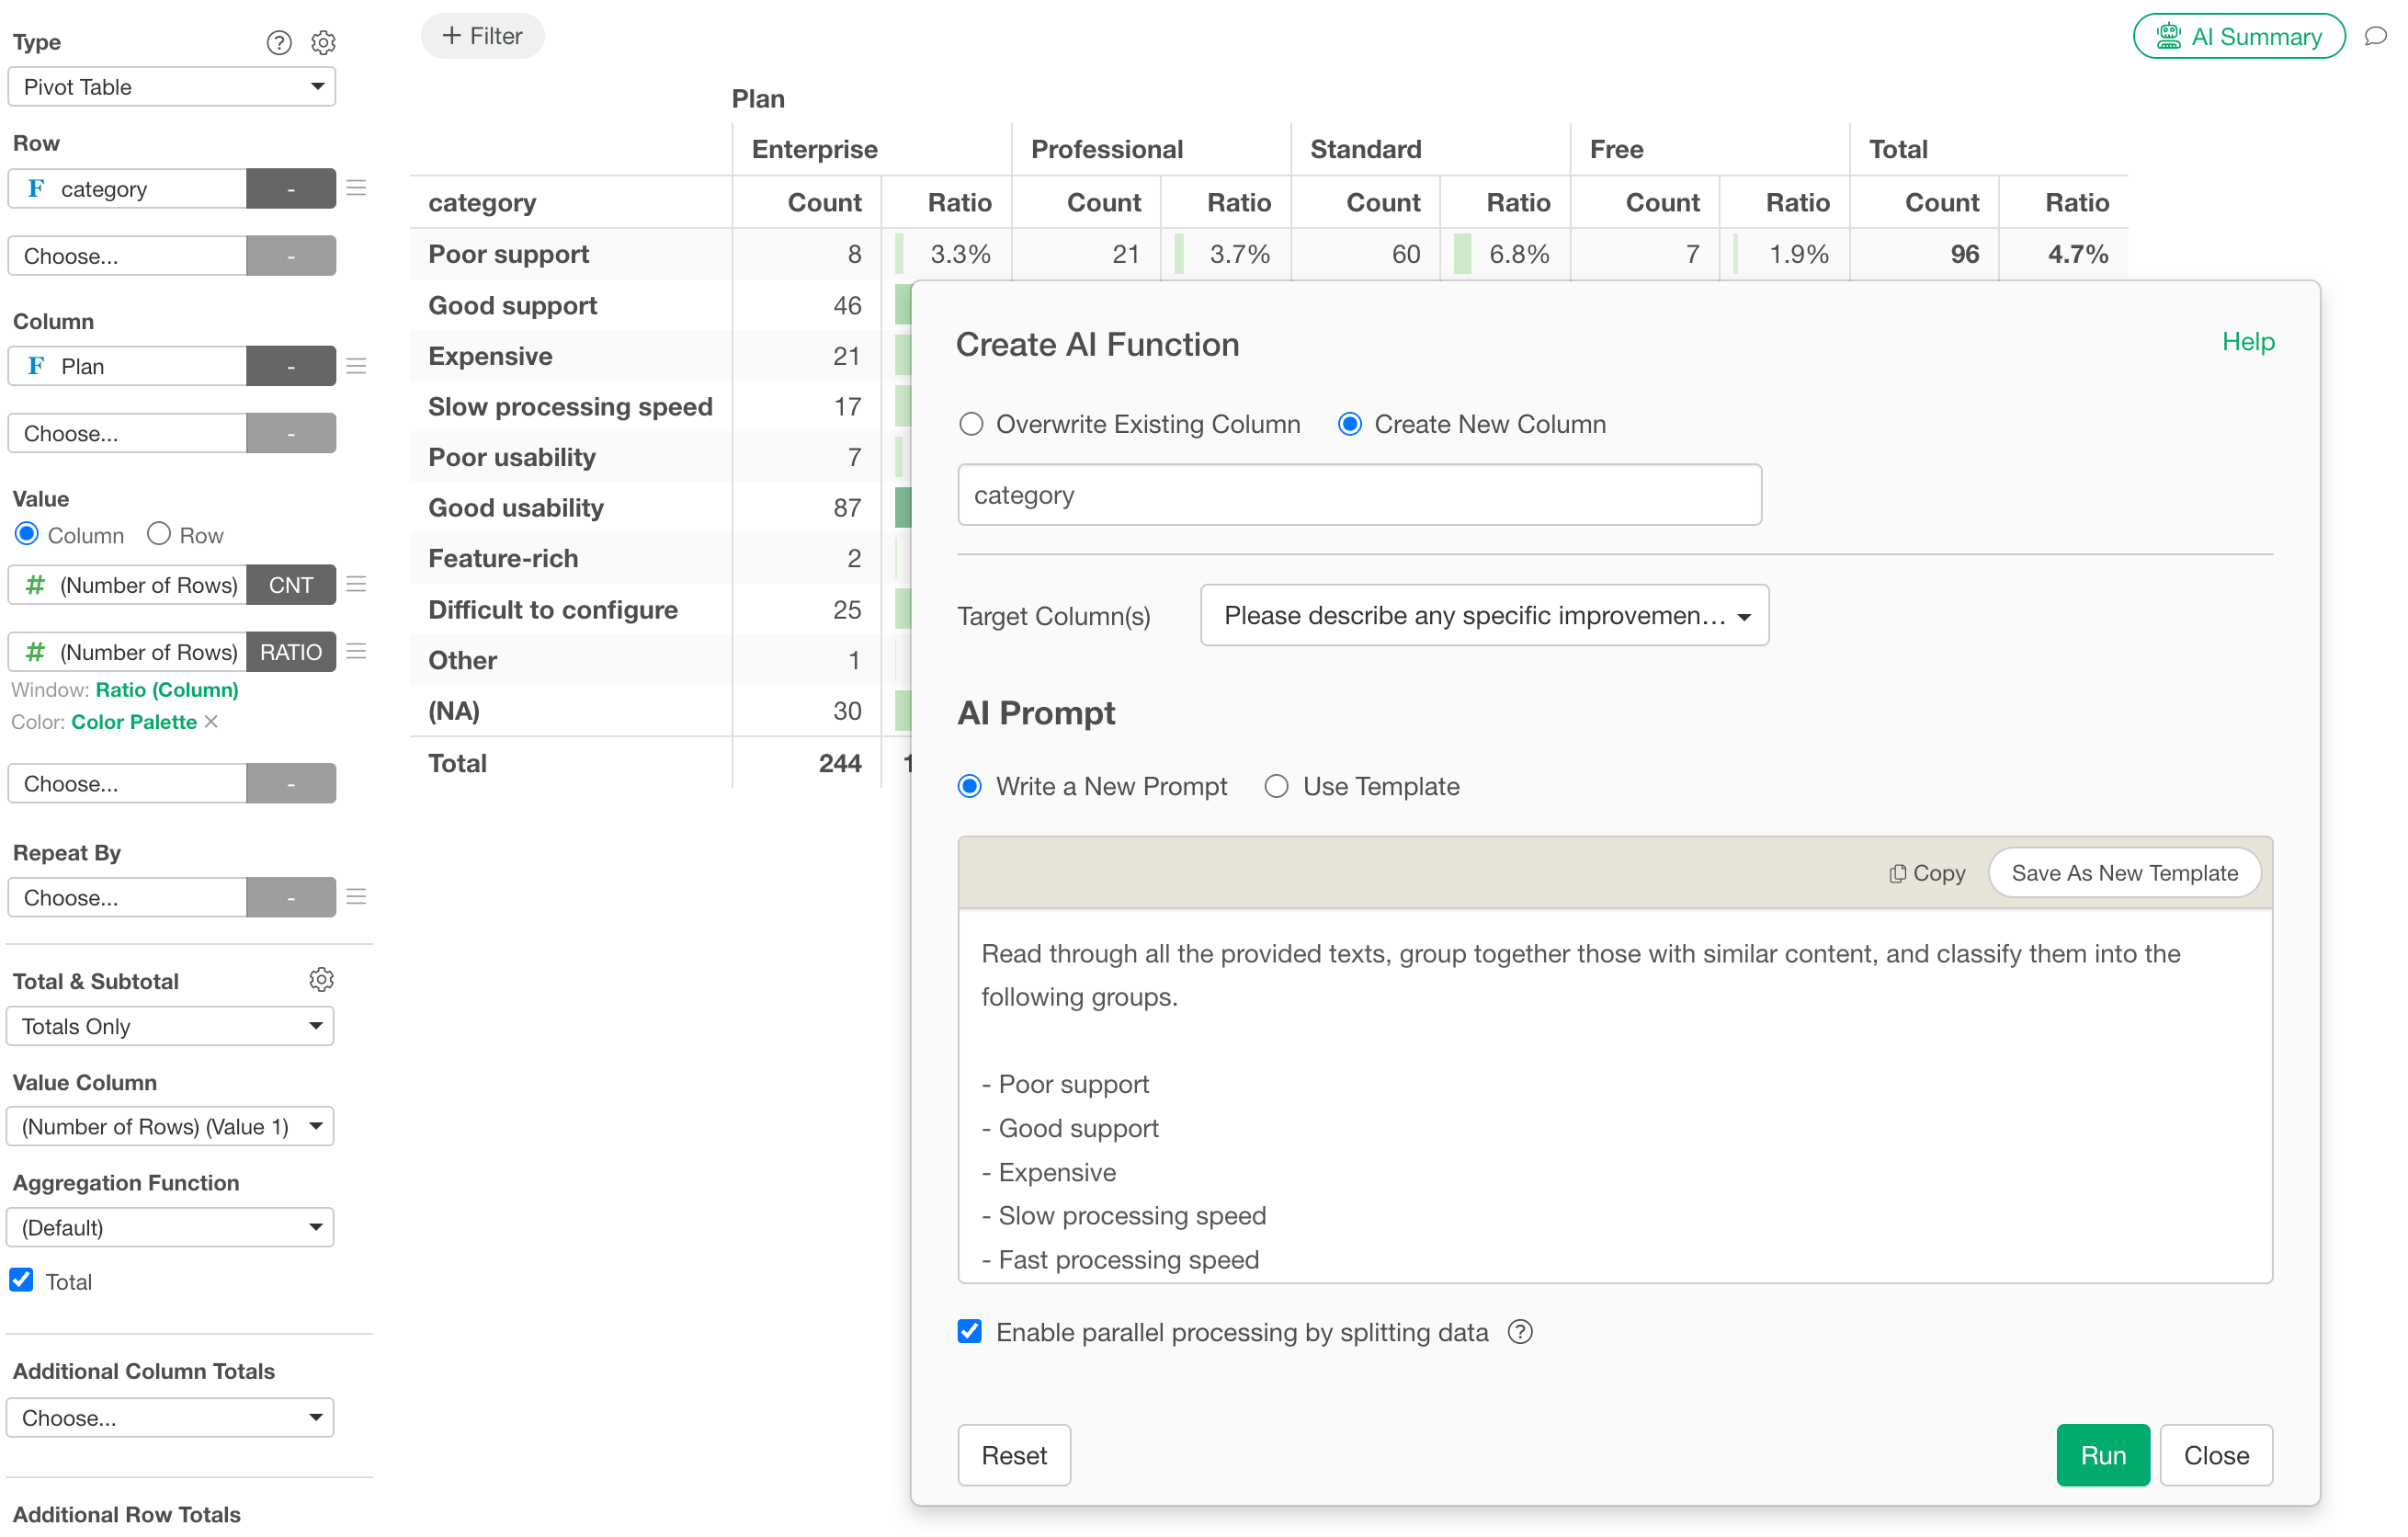
Task: Open the Additional Column Totals dropdown
Action: click(170, 1417)
